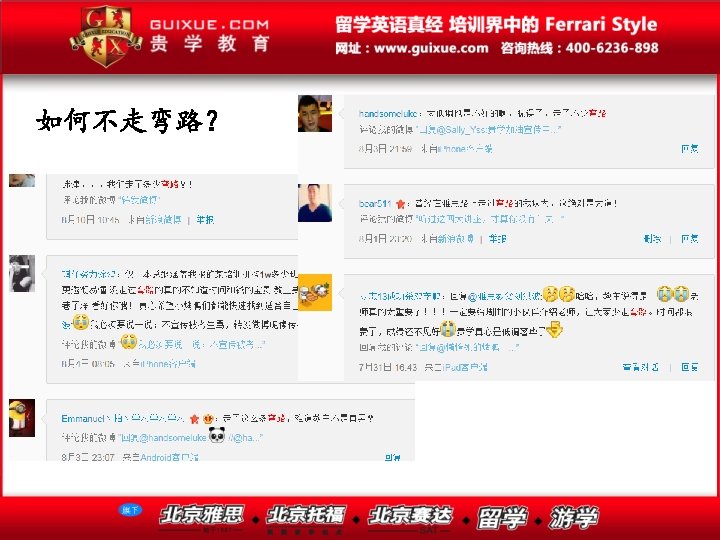Screen dimensions: 720x540
Task: Open the handsomeluke username link
Action: (x=388, y=113)
